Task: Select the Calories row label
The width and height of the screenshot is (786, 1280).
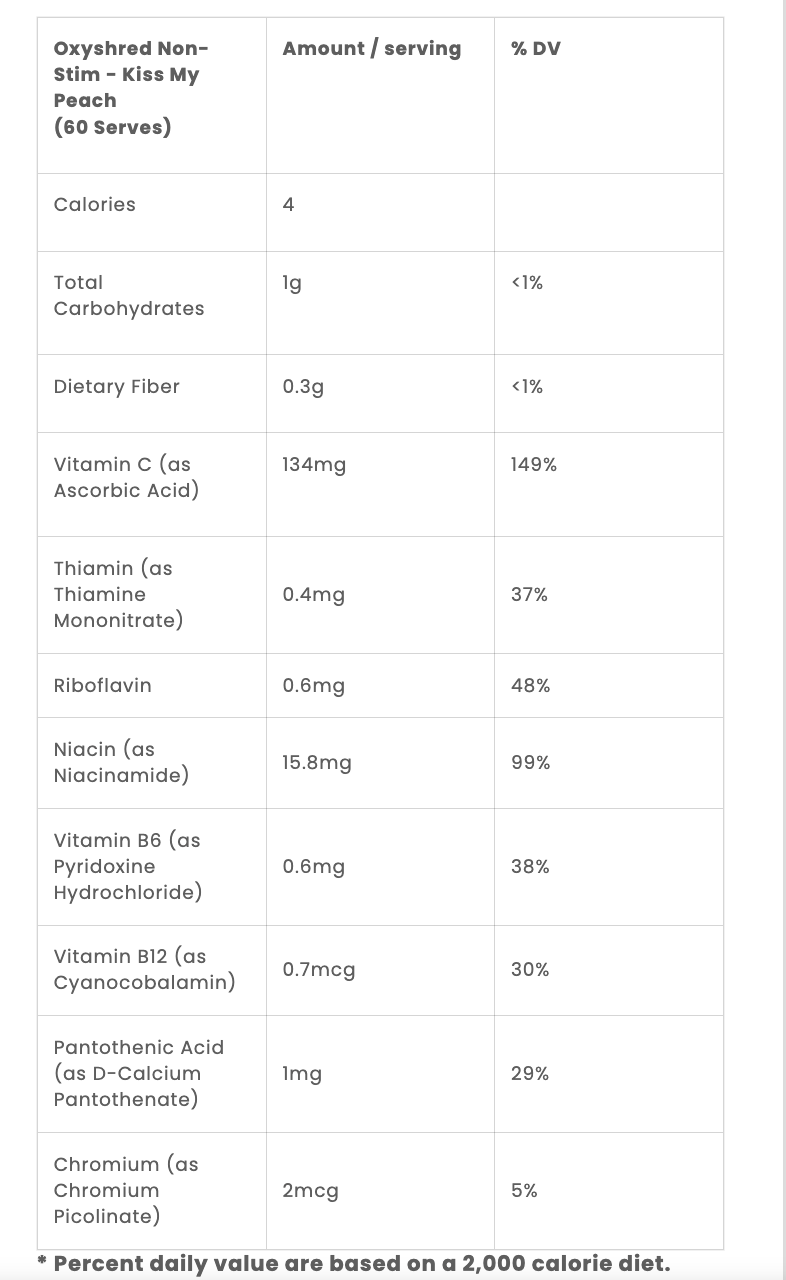Action: point(95,204)
